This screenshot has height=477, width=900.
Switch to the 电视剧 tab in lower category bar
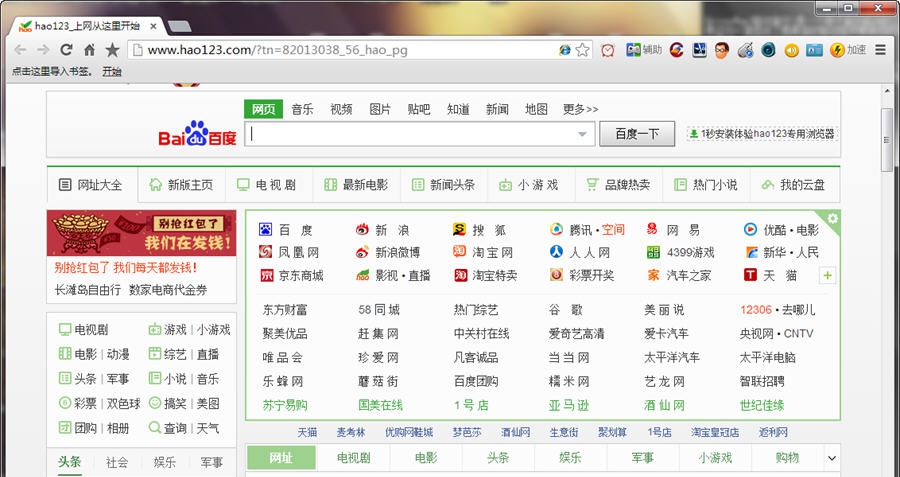click(x=353, y=458)
